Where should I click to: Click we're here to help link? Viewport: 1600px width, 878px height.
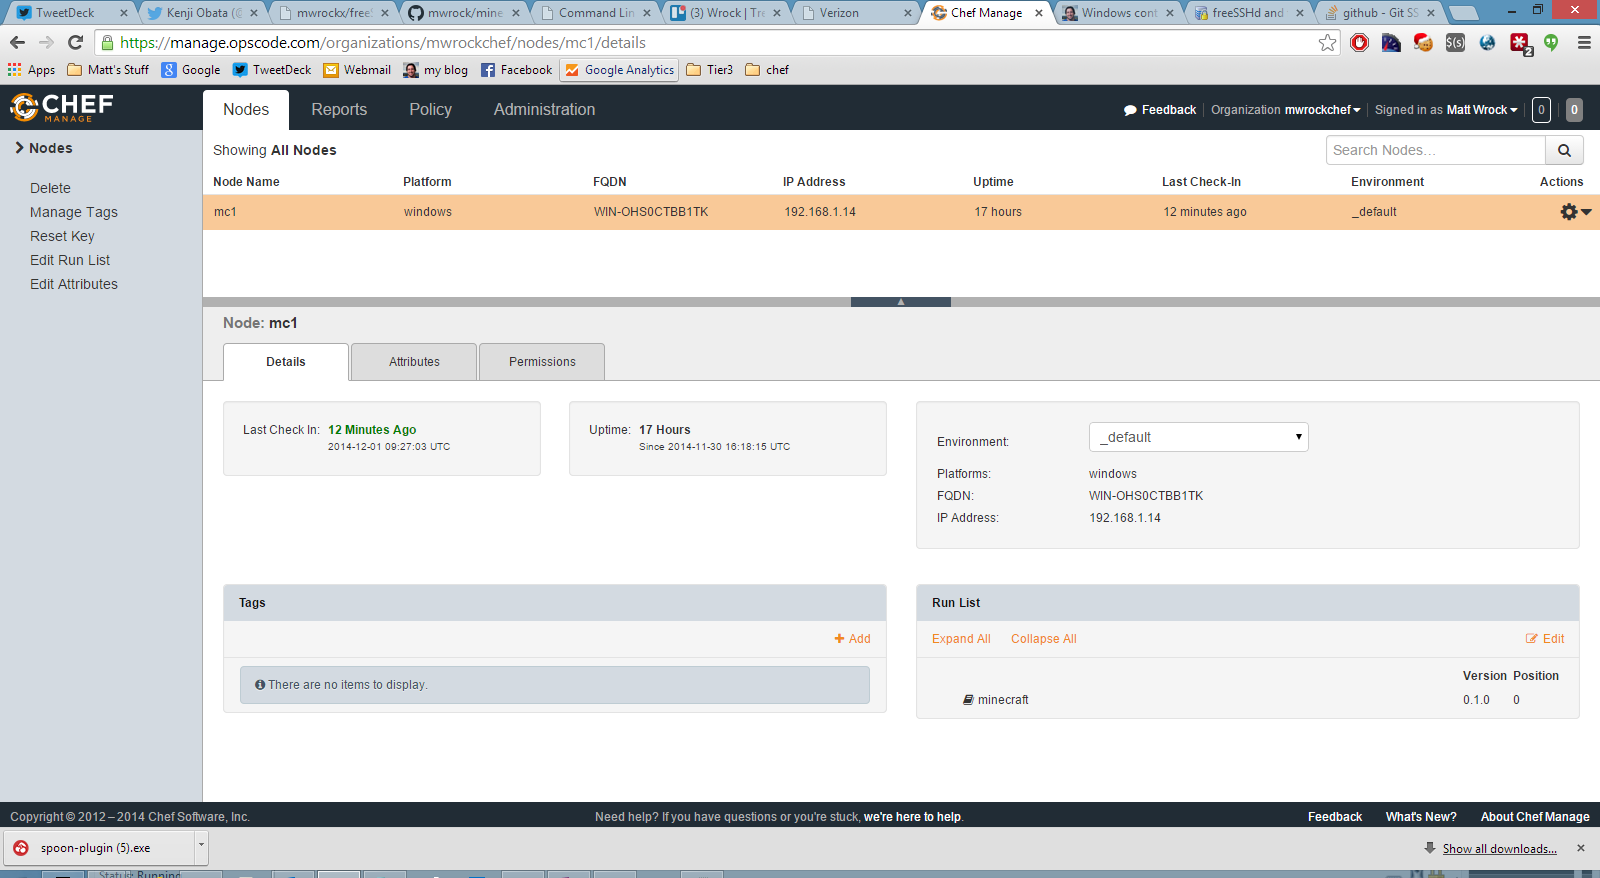tap(912, 817)
